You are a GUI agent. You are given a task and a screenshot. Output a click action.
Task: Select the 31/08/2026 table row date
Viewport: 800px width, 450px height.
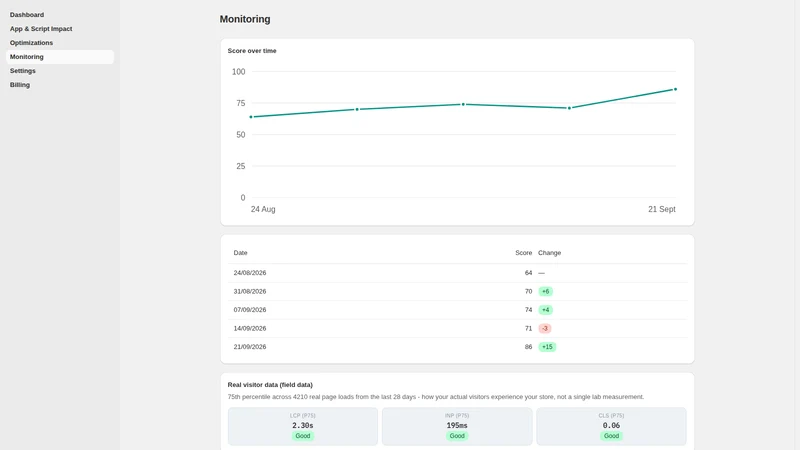pos(250,291)
